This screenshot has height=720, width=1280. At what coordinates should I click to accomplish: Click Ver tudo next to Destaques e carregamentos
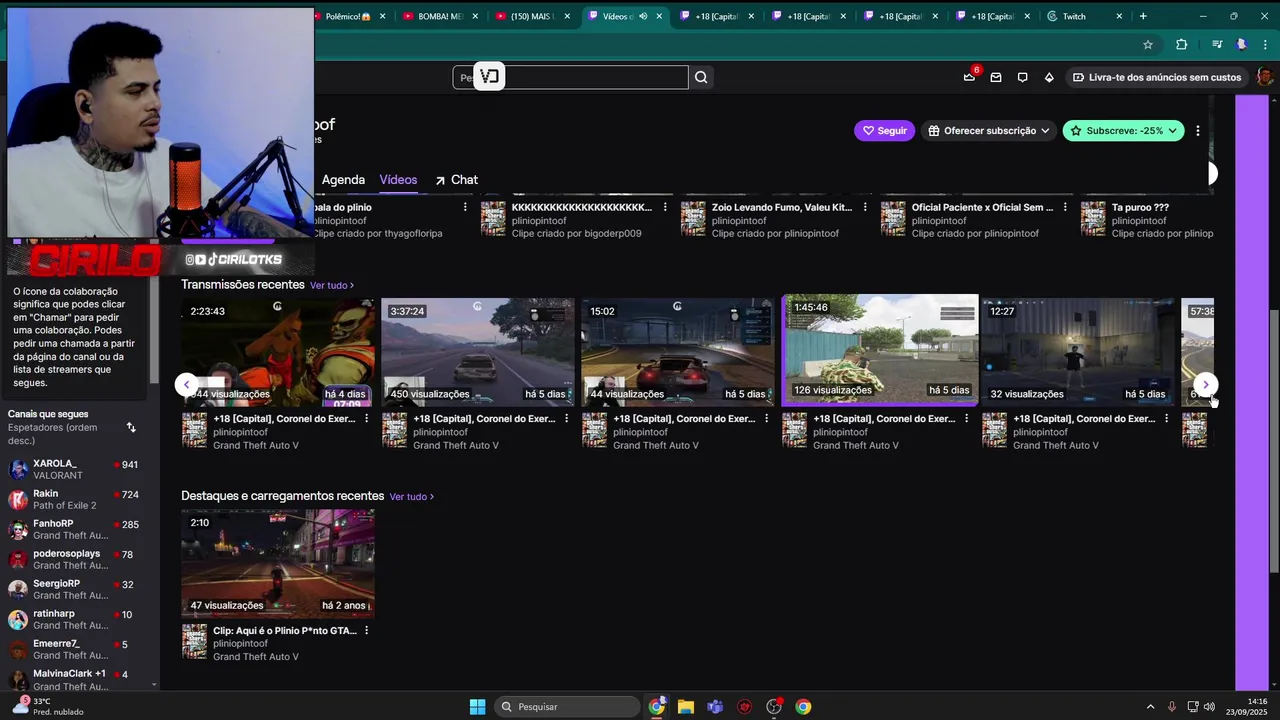[x=412, y=497]
